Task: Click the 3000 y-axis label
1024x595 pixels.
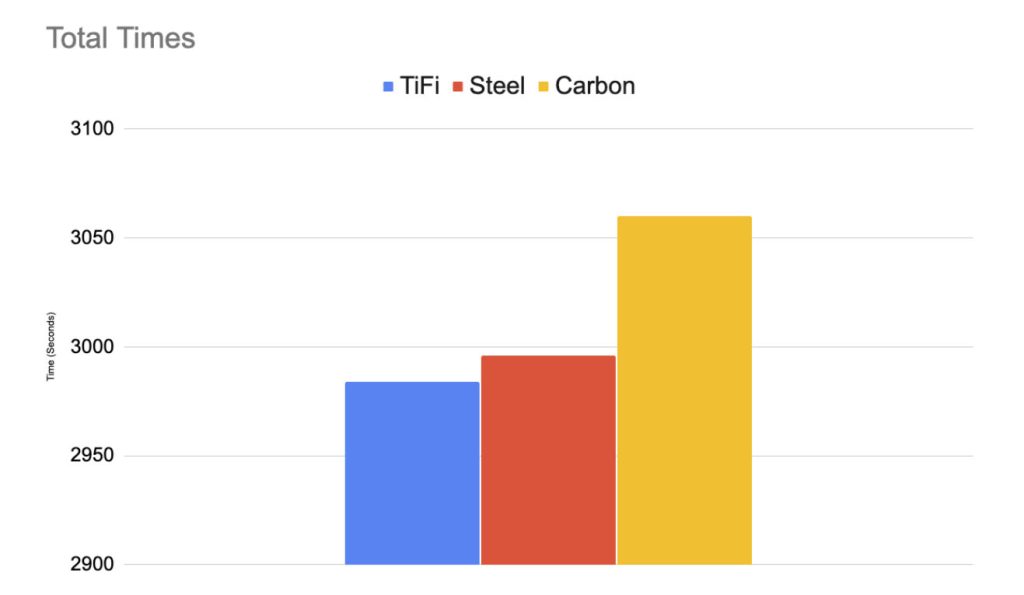Action: (x=93, y=347)
